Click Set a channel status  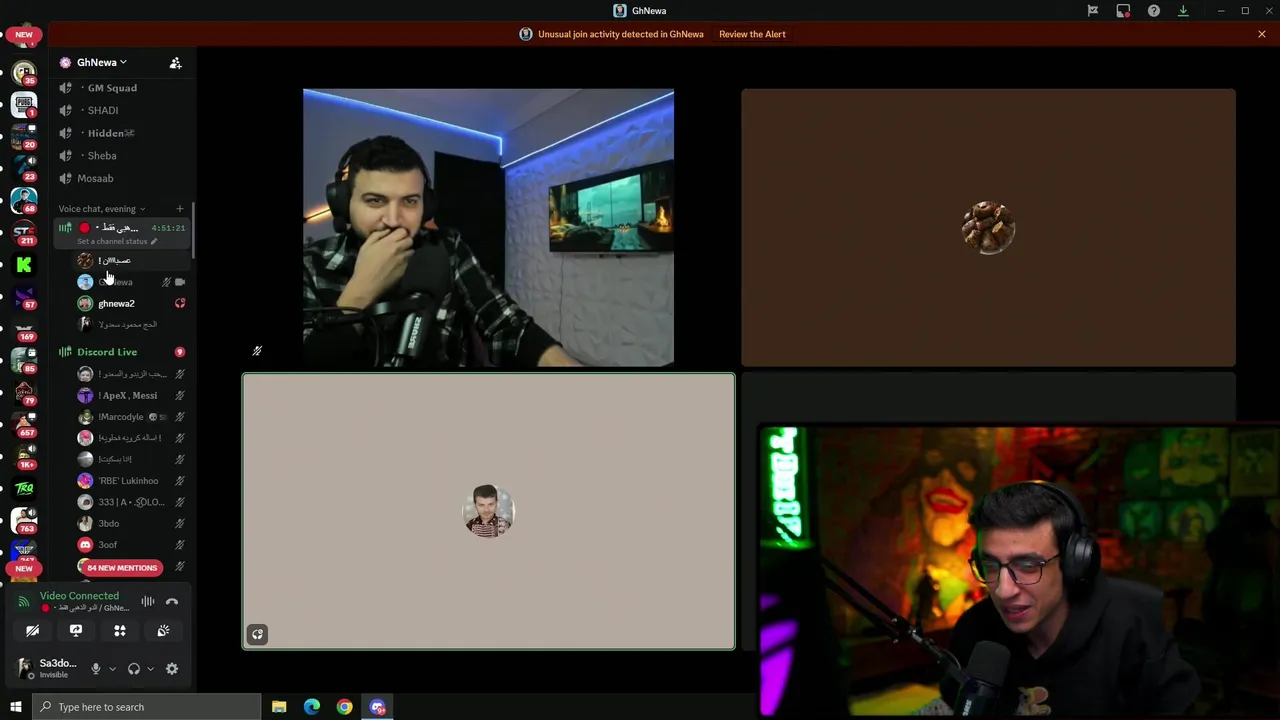pos(116,241)
